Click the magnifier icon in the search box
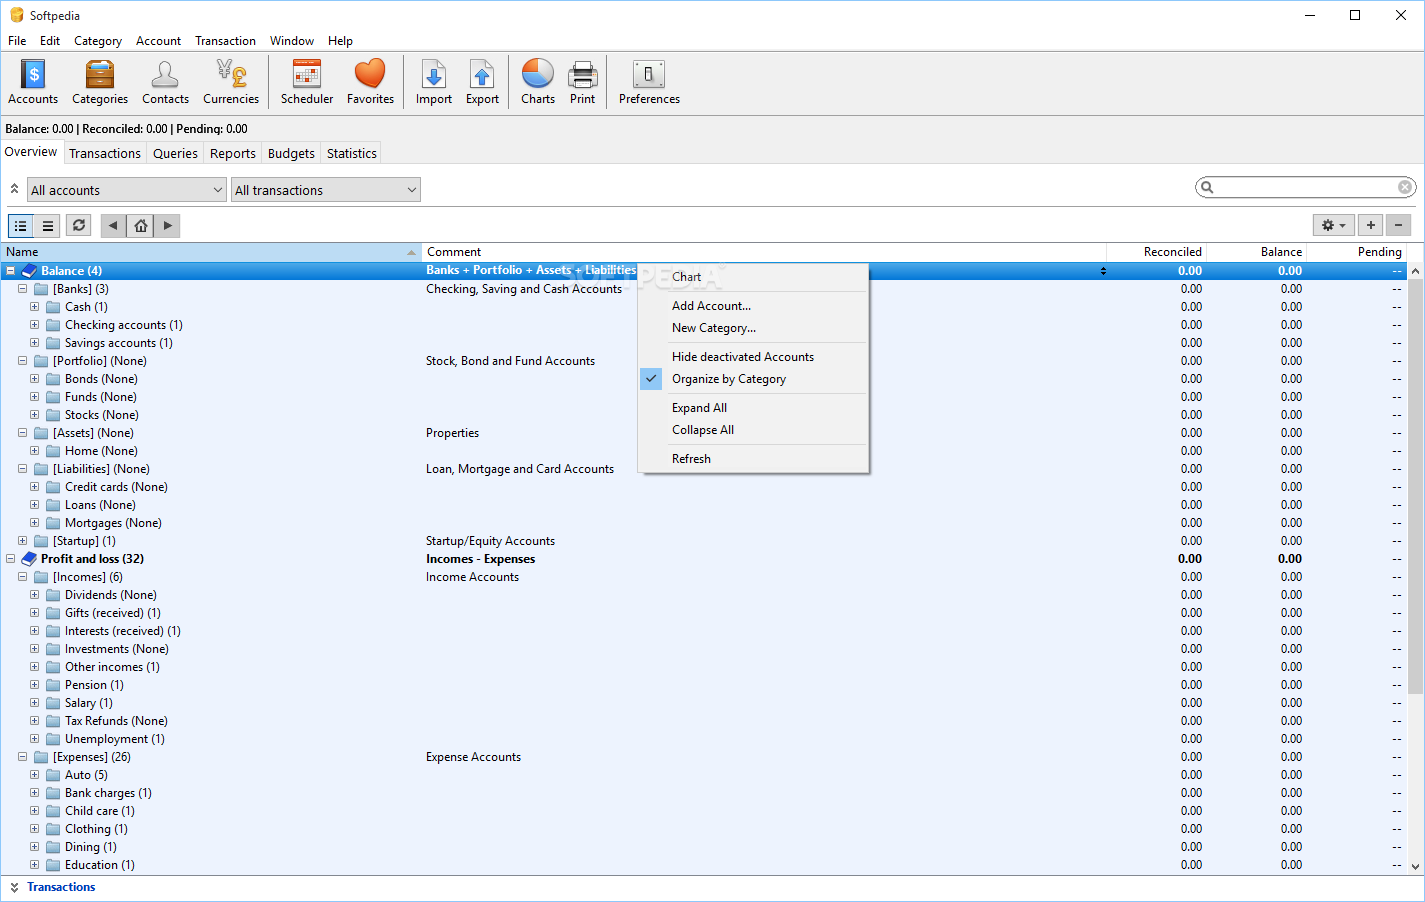The height and width of the screenshot is (902, 1425). coord(1207,187)
